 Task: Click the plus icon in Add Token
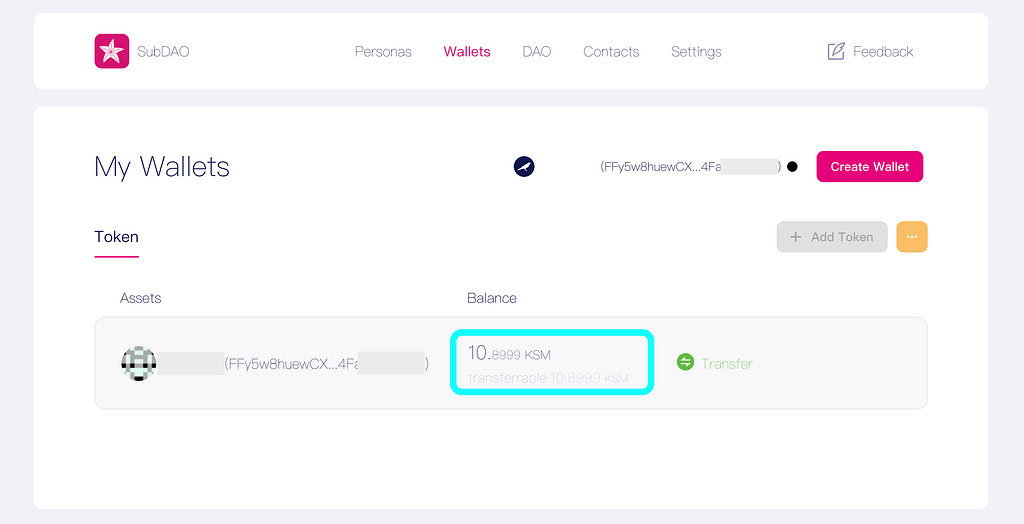point(795,237)
